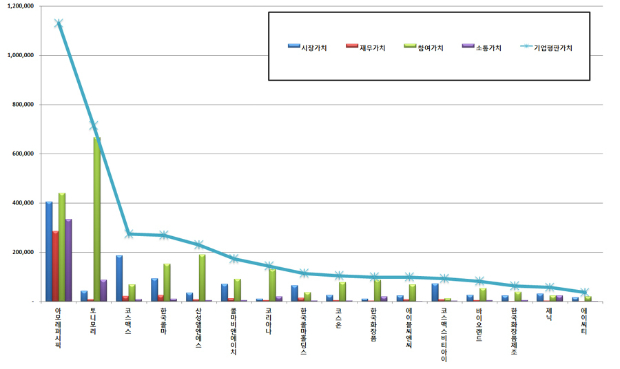The image size is (620, 369).
Task: Select the line star marker above 토니모리
Action: pos(94,126)
